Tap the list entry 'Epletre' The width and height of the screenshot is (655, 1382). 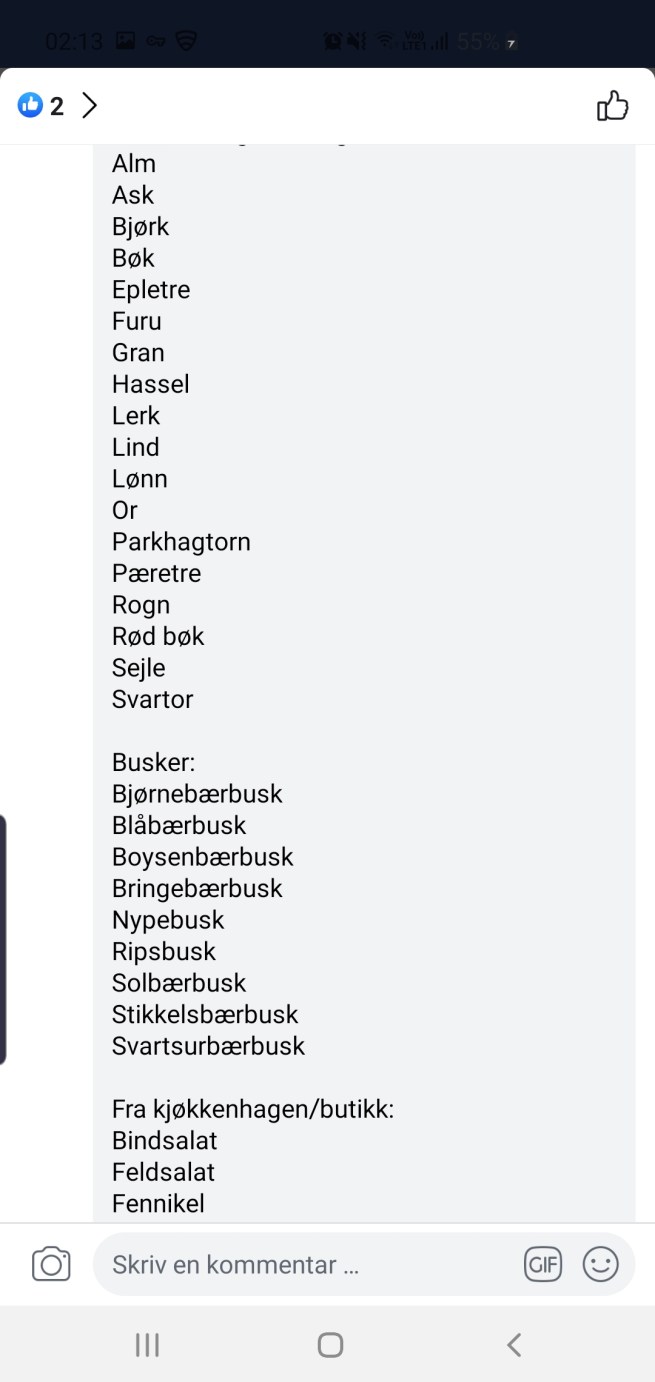150,289
